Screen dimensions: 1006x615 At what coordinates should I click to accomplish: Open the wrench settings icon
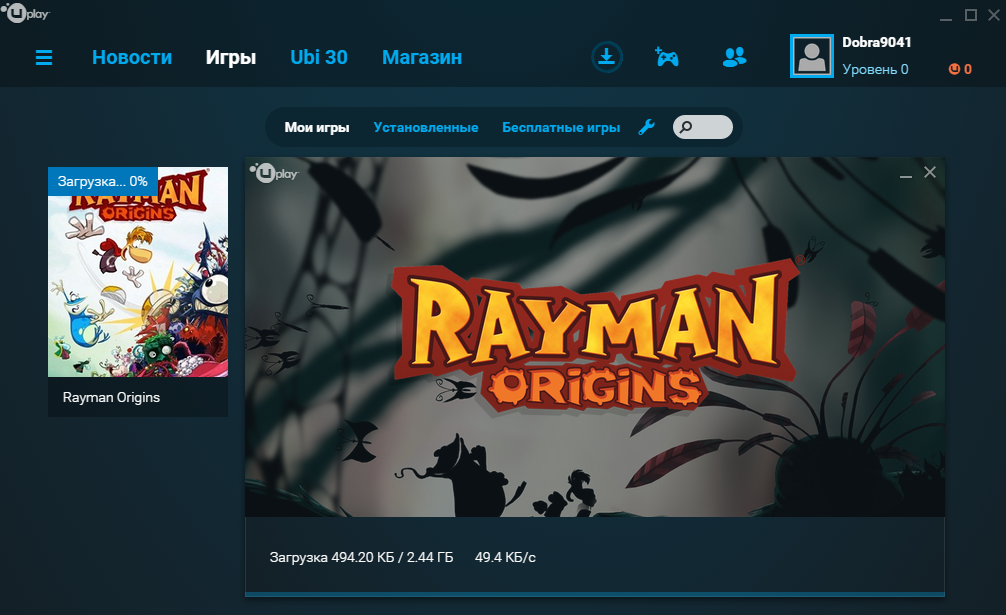[646, 127]
